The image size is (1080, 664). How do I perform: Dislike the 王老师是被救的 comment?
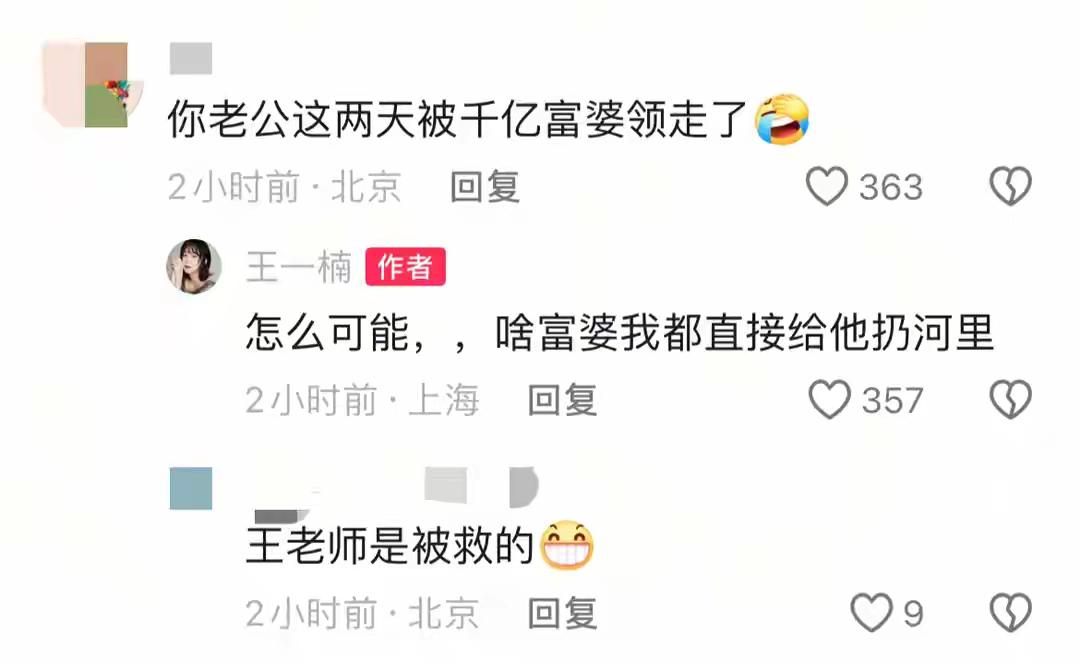point(1010,612)
